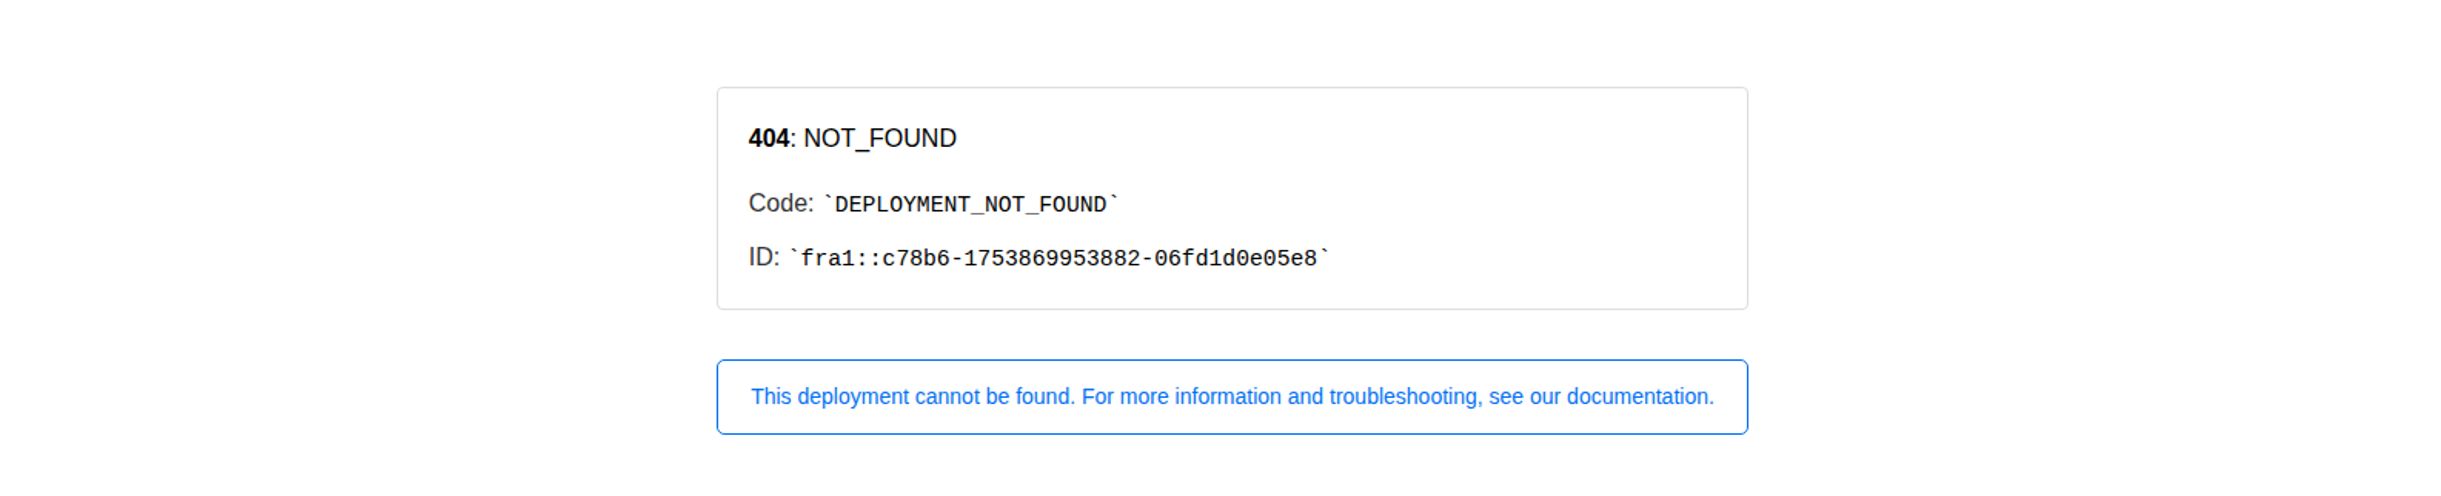Click the "NOT_FOUND" heading text
Viewport: 2441px width, 496px height.
[880, 138]
